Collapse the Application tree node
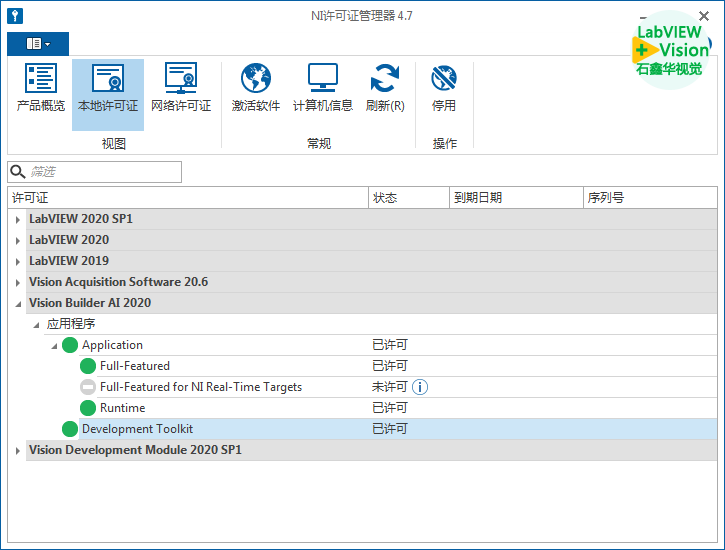 click(54, 345)
